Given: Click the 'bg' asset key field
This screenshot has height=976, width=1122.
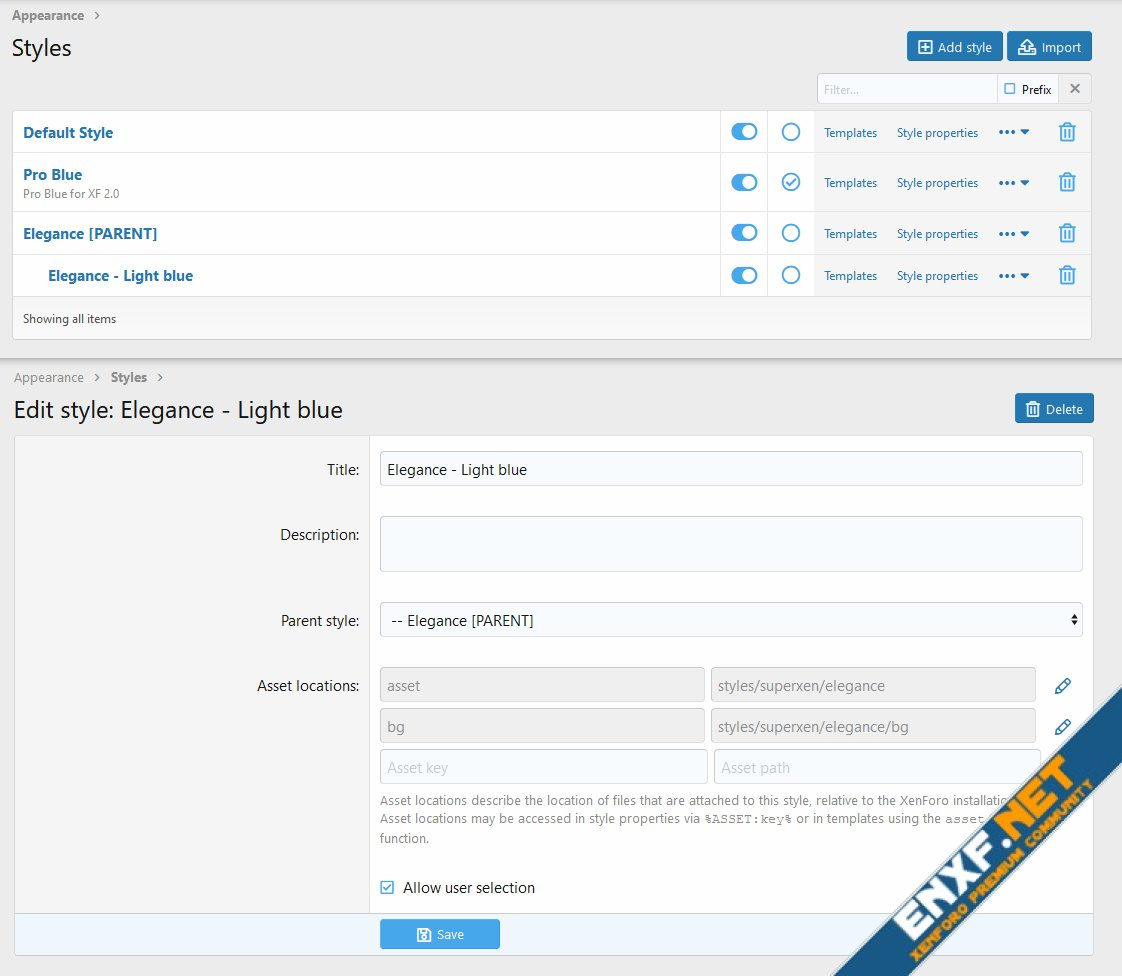Looking at the screenshot, I should pyautogui.click(x=542, y=726).
